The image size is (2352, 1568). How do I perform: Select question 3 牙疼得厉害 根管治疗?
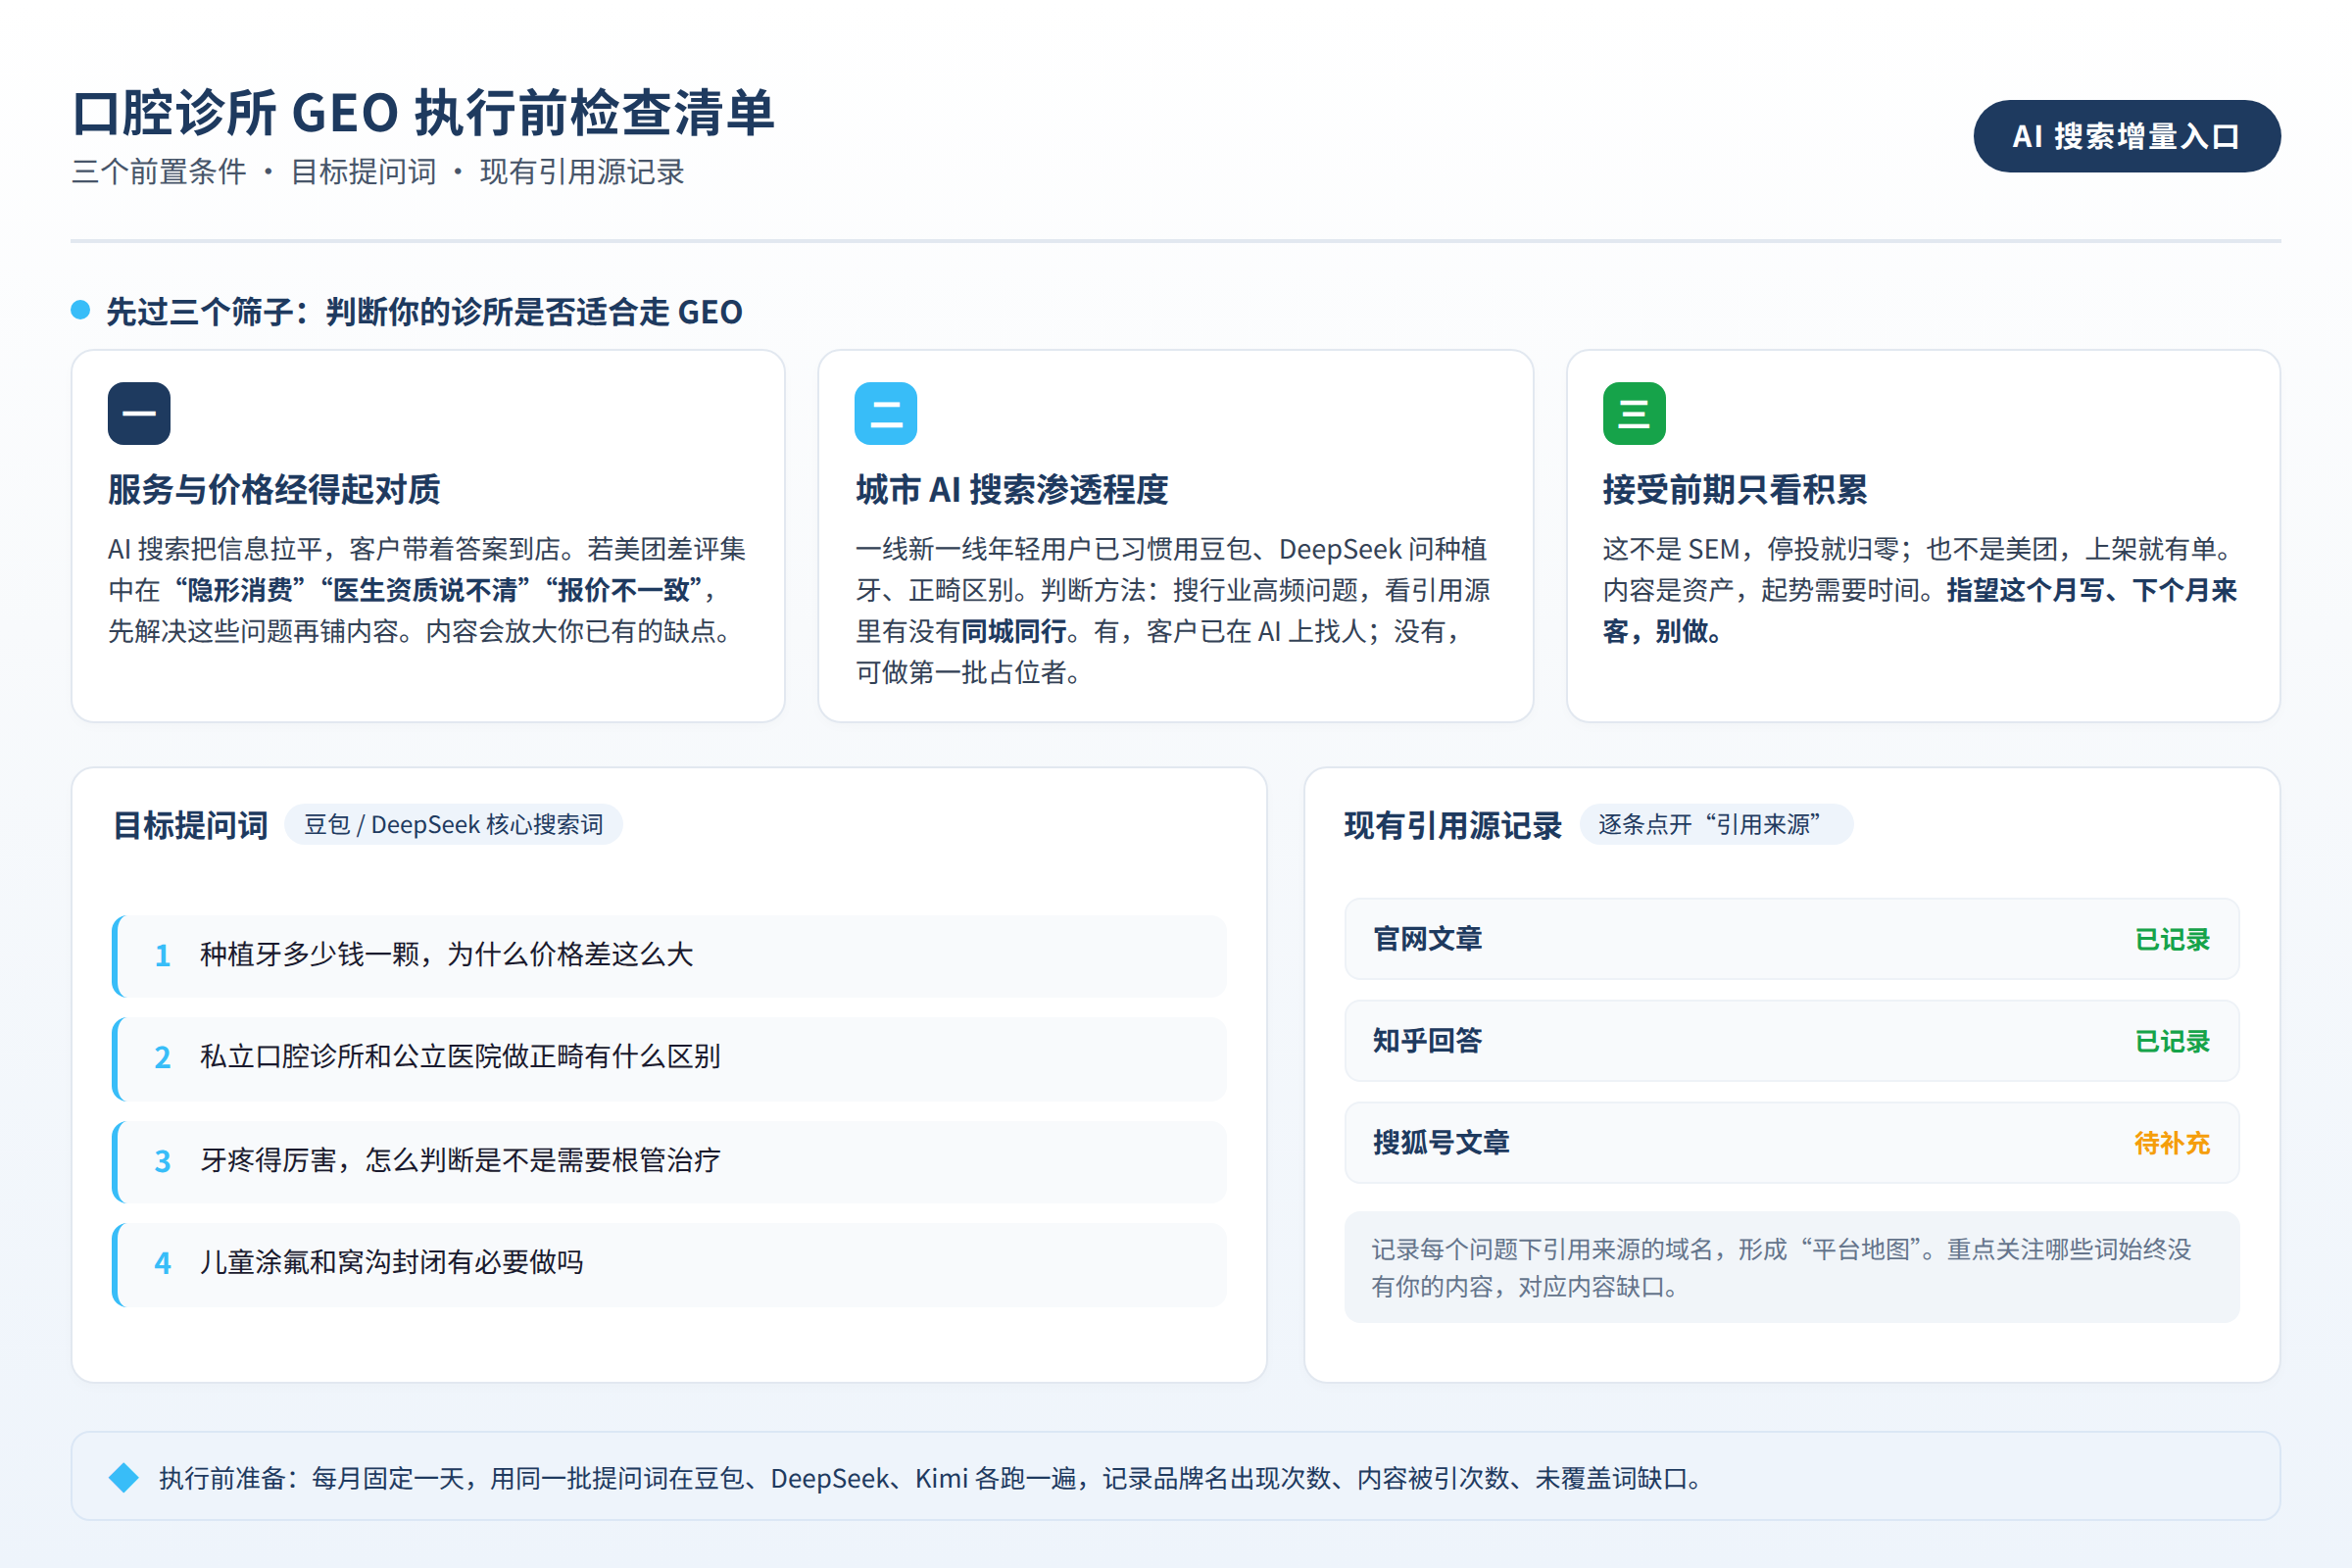pos(669,1161)
